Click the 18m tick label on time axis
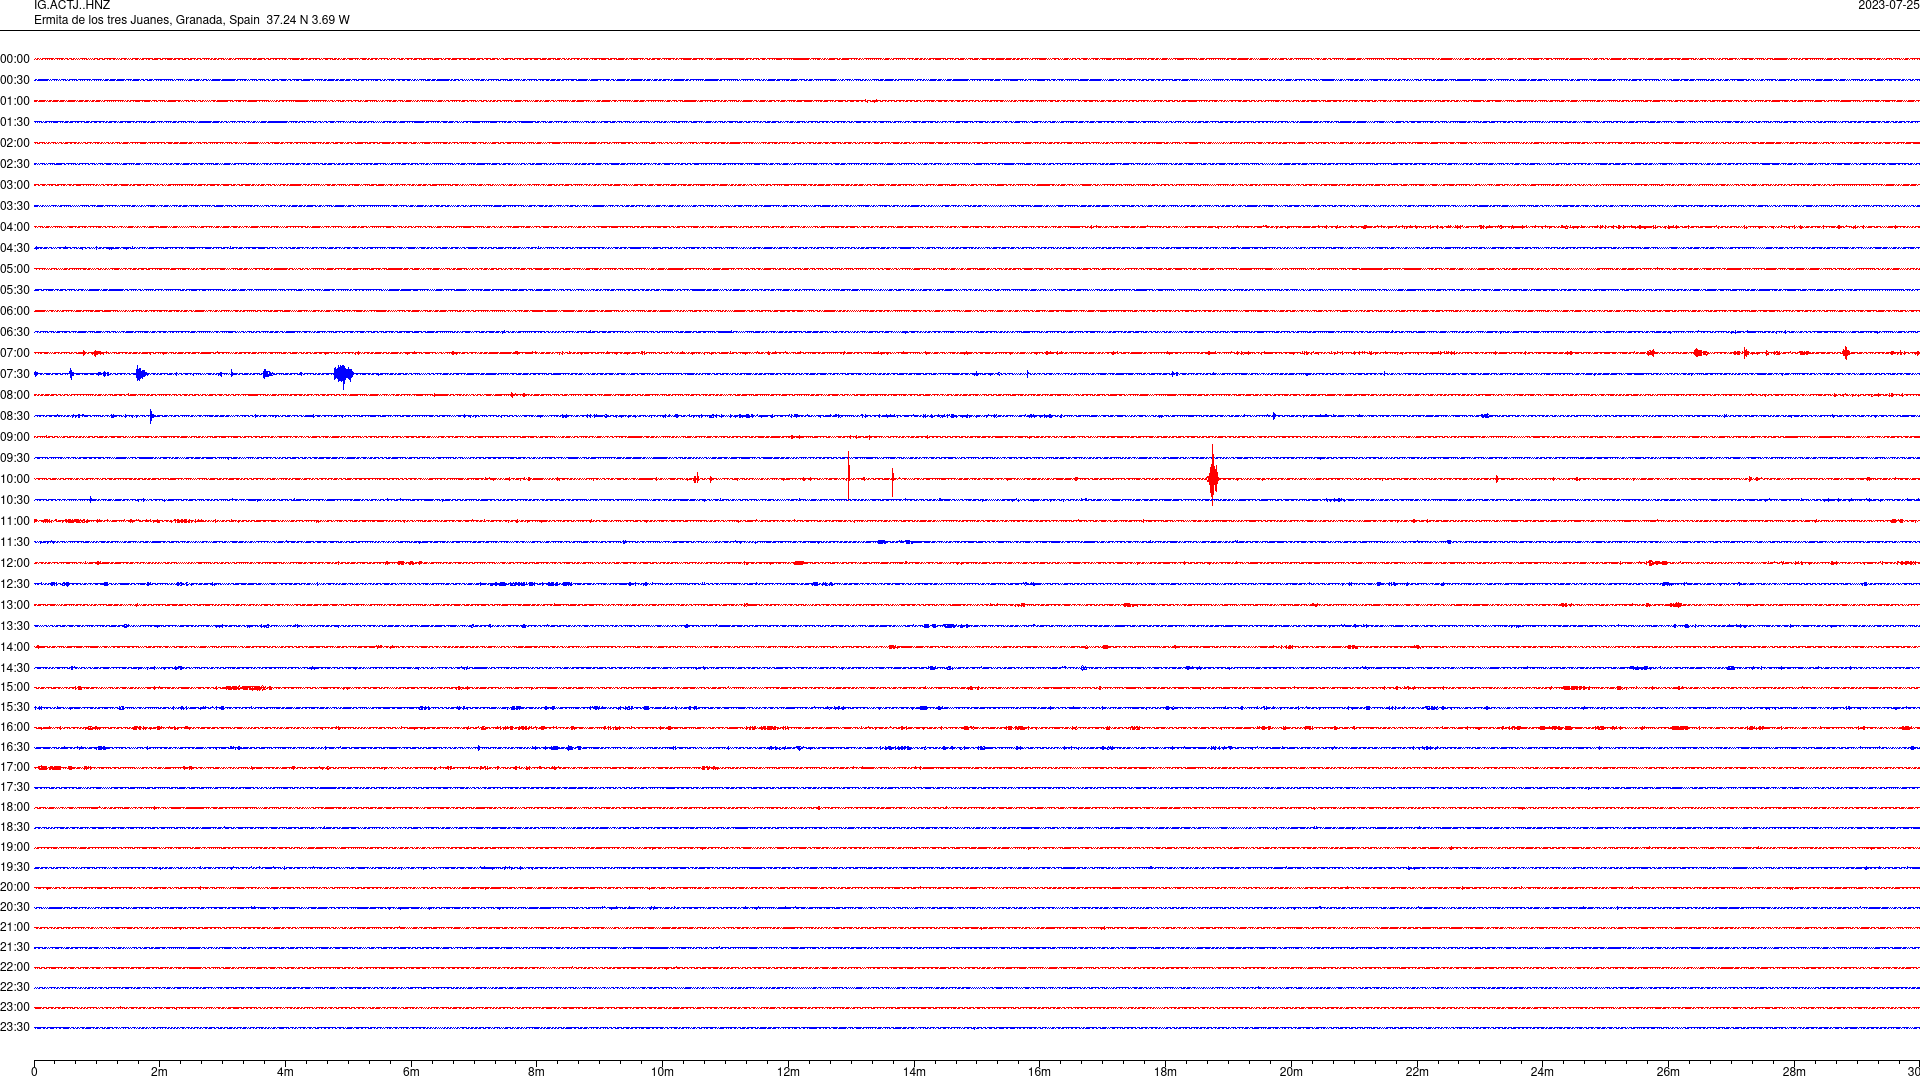Viewport: 1920px width, 1080px height. (1165, 1072)
